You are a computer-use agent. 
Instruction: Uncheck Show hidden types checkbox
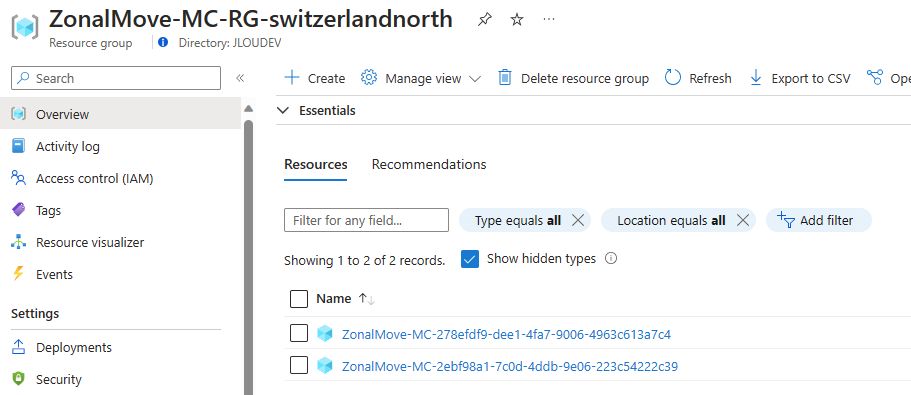[469, 259]
